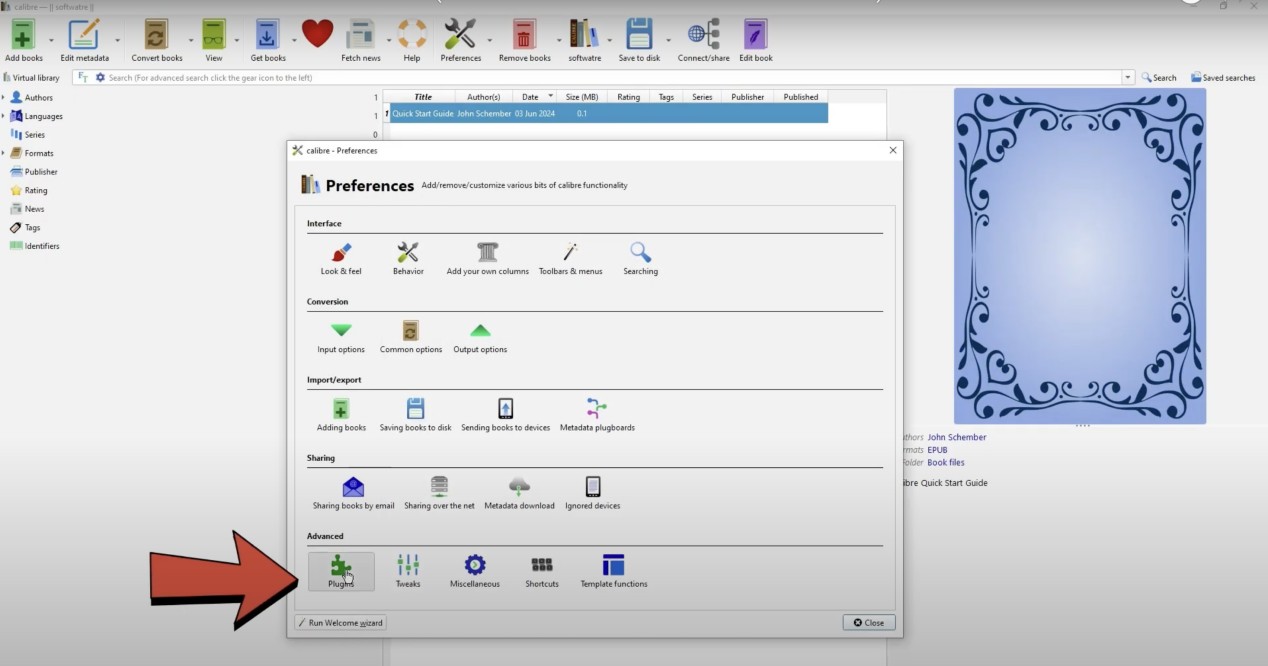
Task: Open the Edit metadata dropdown arrow
Action: point(119,40)
